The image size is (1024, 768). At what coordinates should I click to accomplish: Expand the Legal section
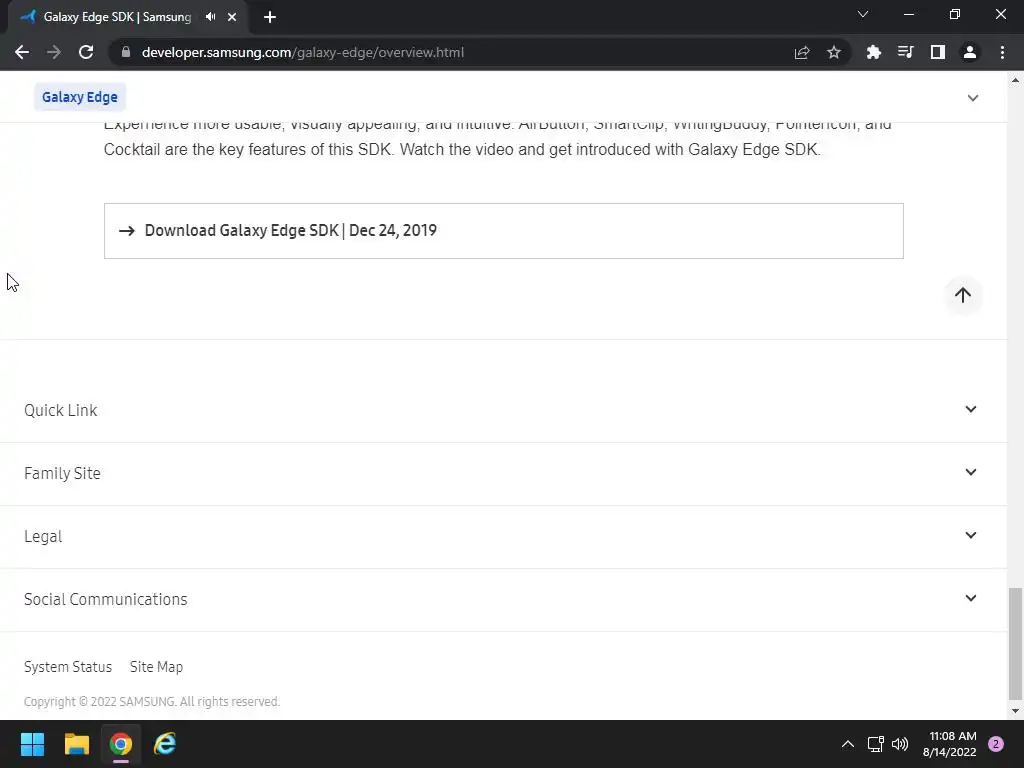(x=503, y=536)
